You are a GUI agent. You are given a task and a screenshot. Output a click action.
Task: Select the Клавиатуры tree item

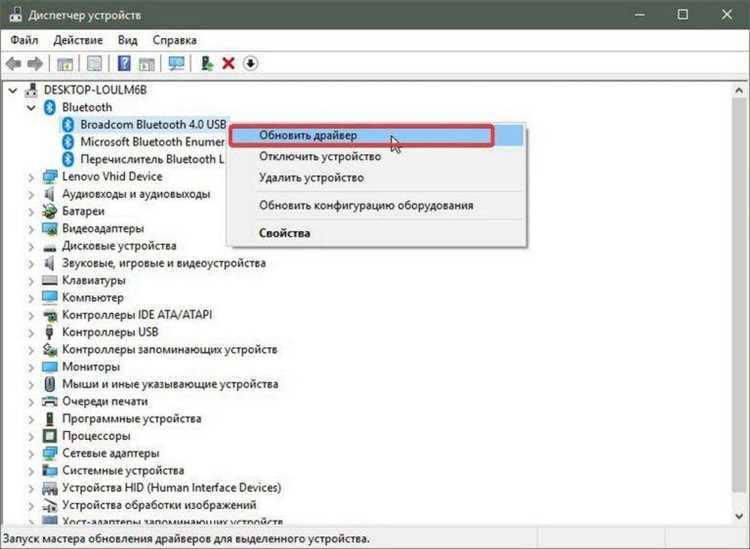92,280
